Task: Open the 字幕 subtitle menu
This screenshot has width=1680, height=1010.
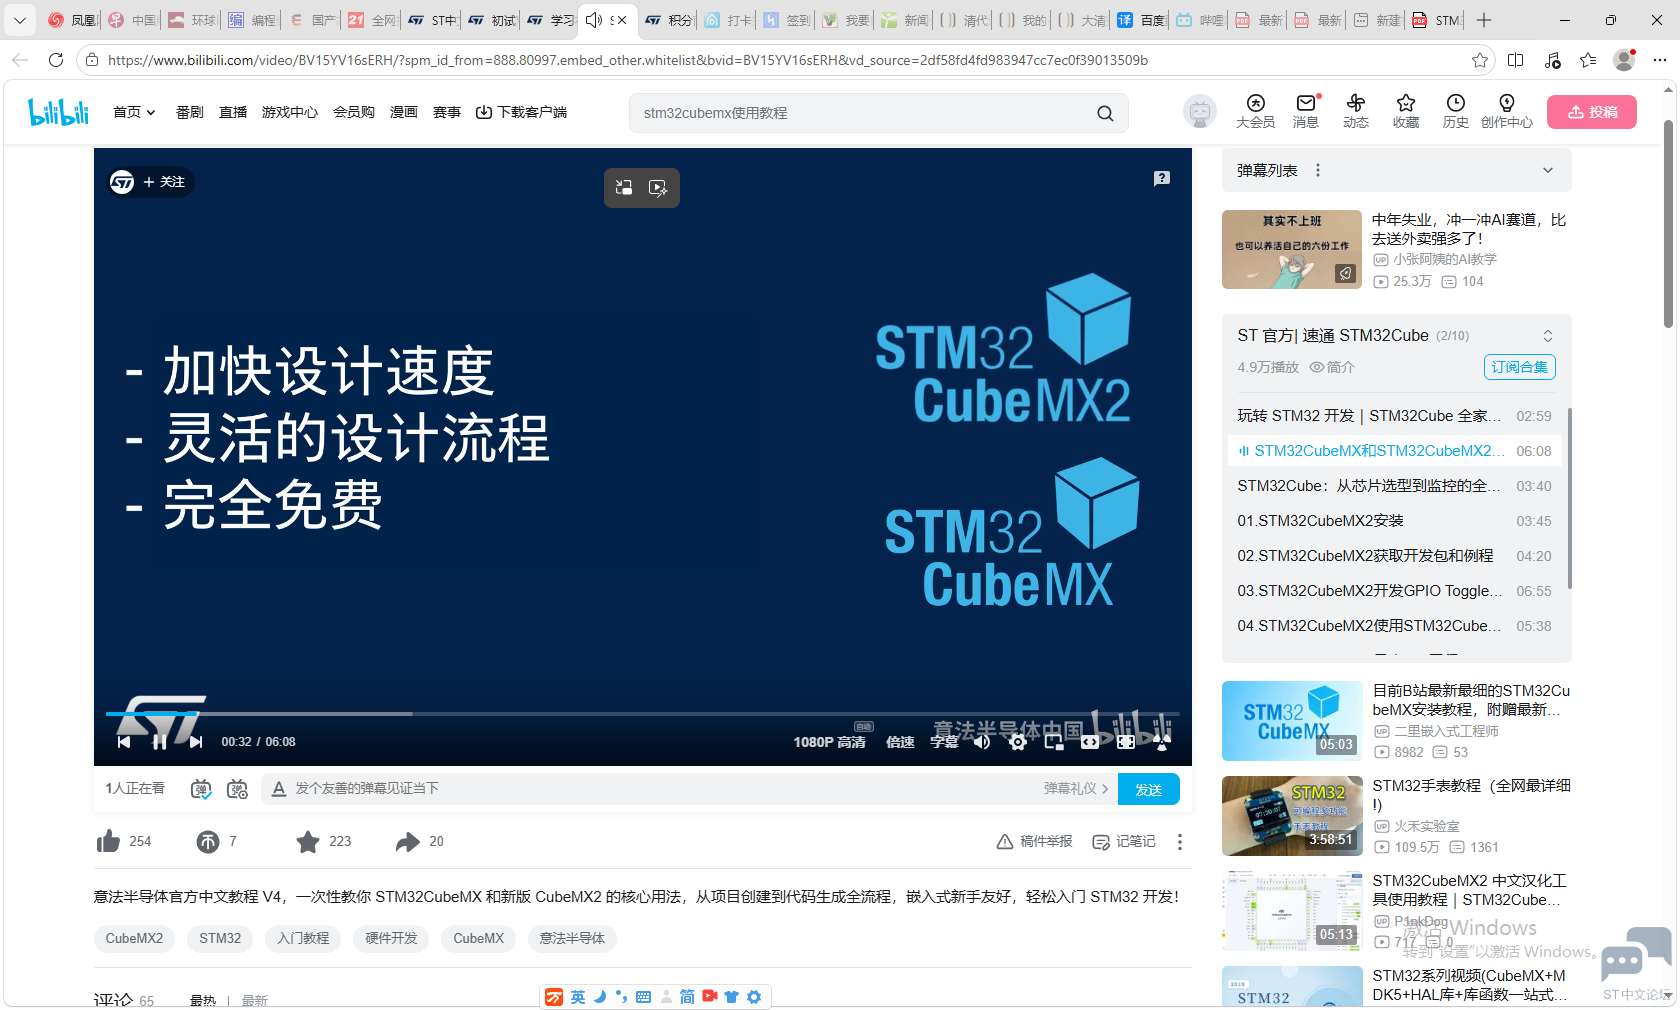Action: click(944, 742)
